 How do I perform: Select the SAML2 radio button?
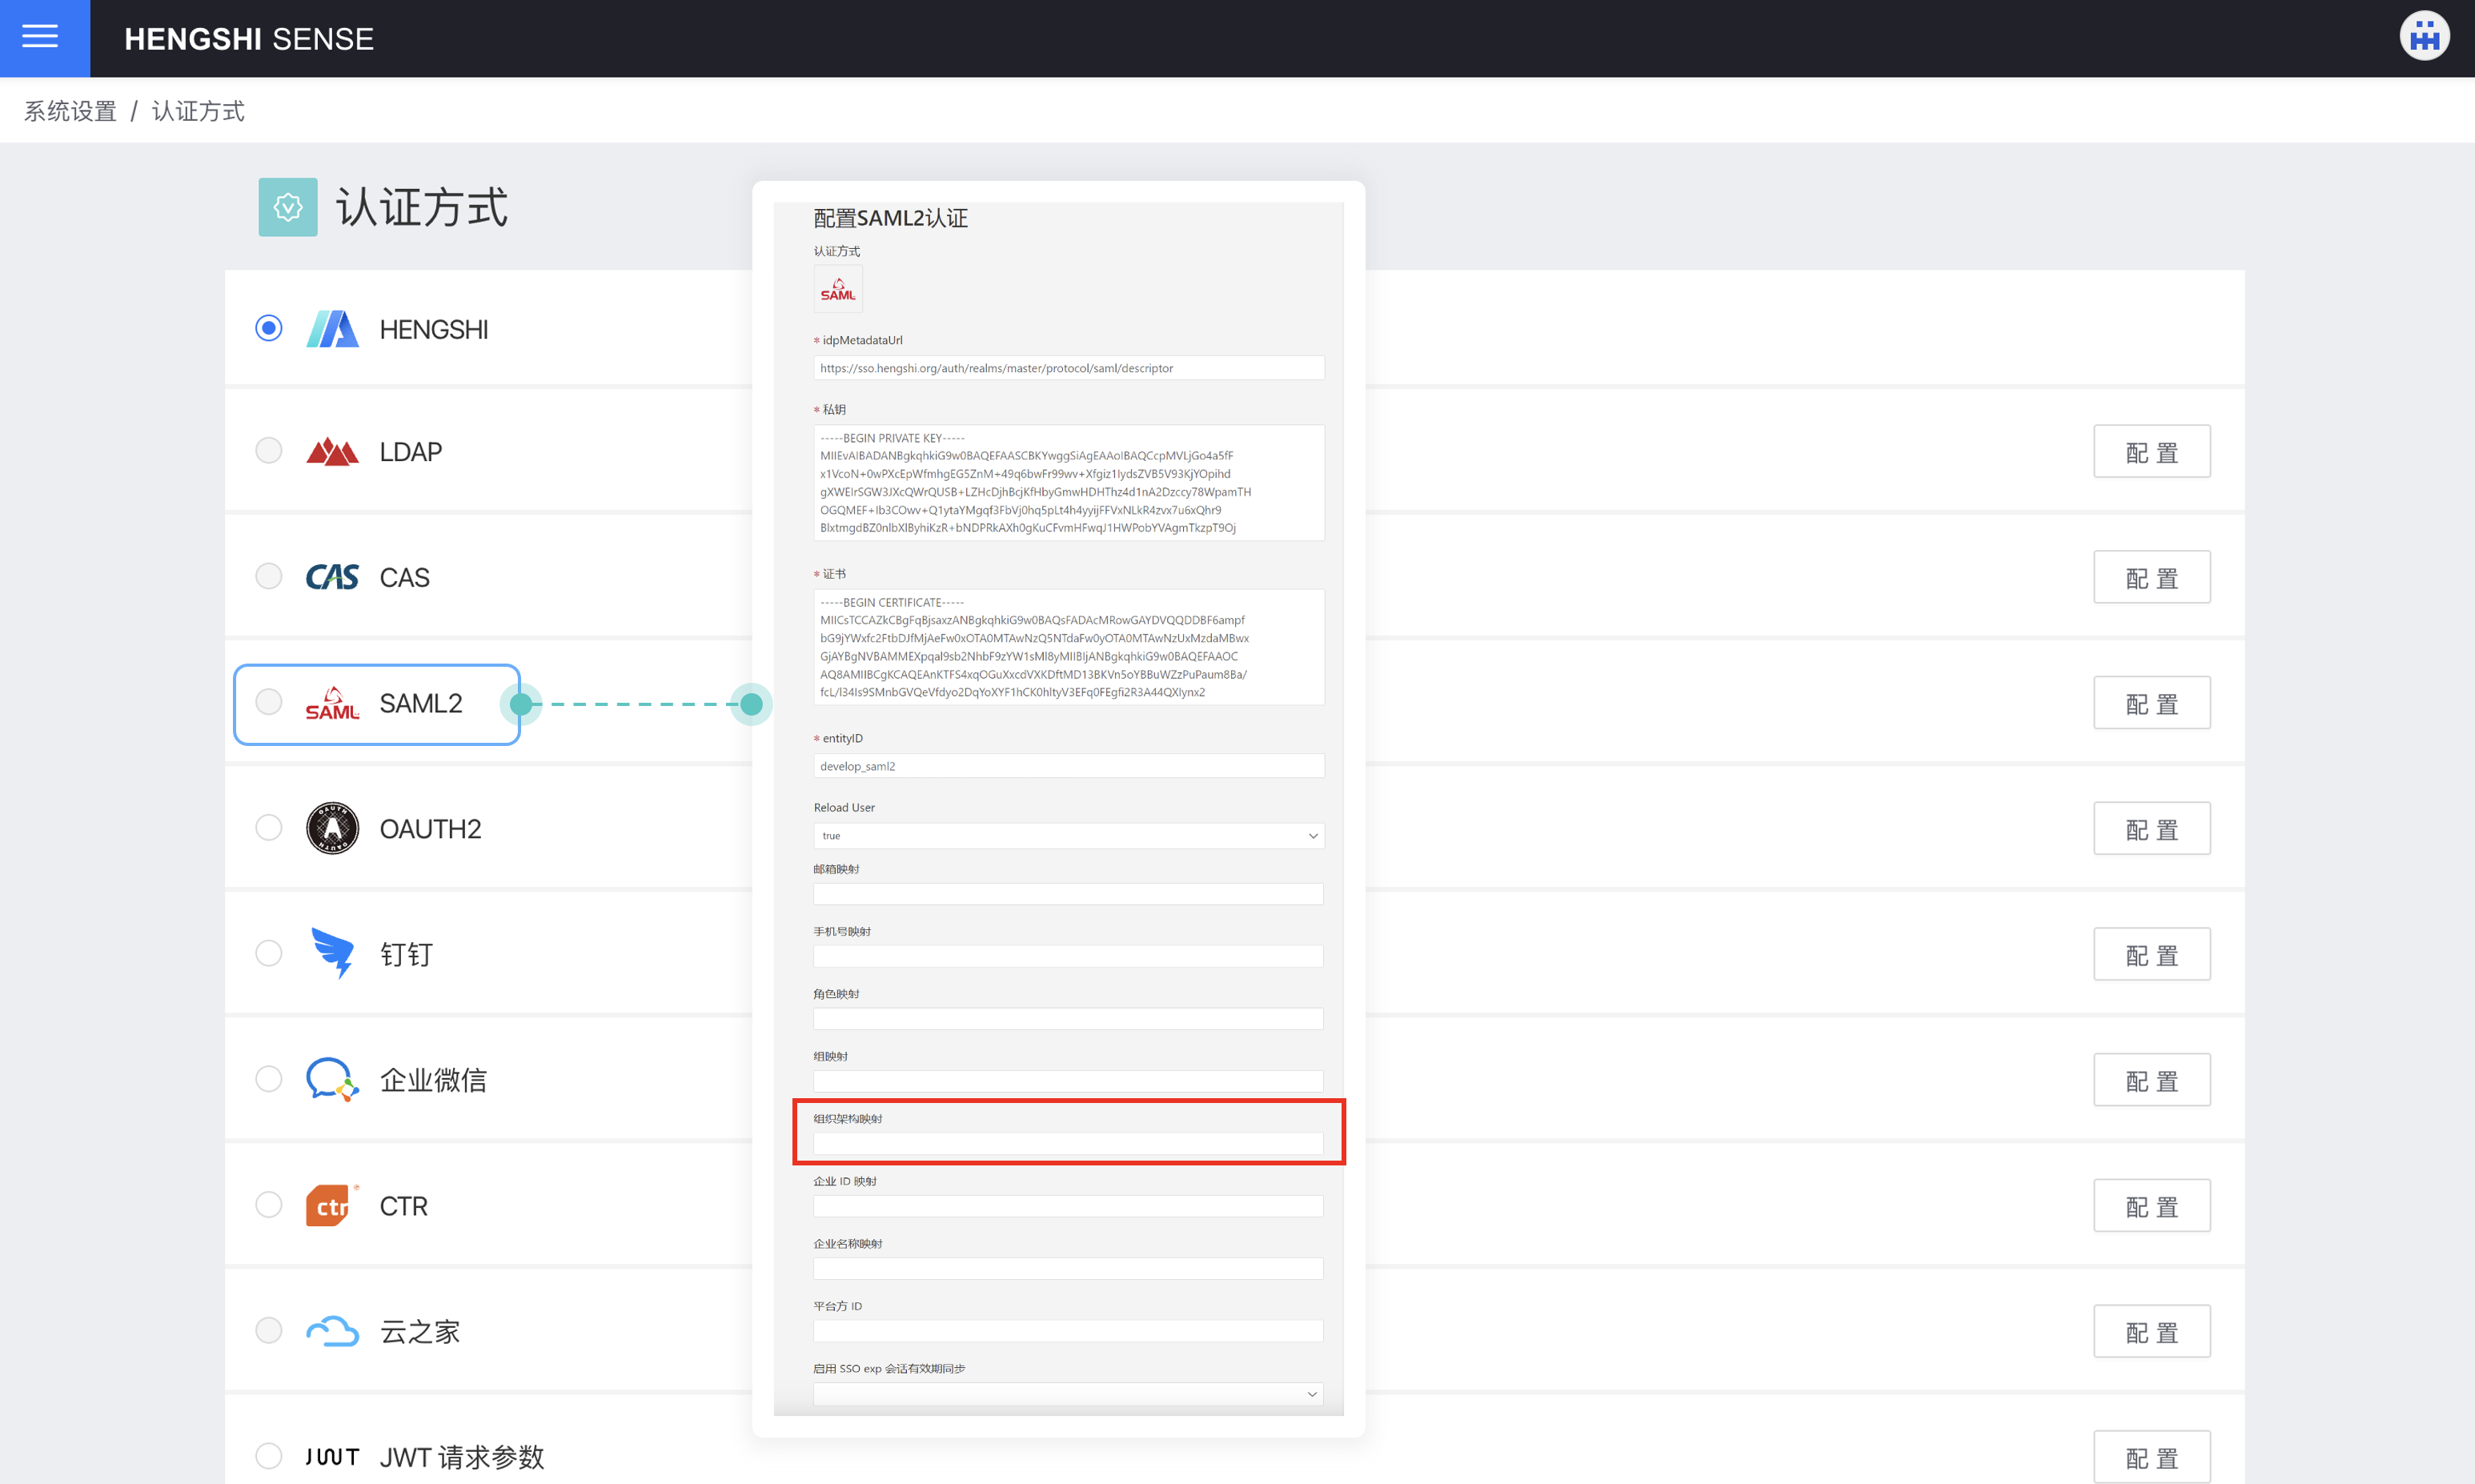point(268,703)
